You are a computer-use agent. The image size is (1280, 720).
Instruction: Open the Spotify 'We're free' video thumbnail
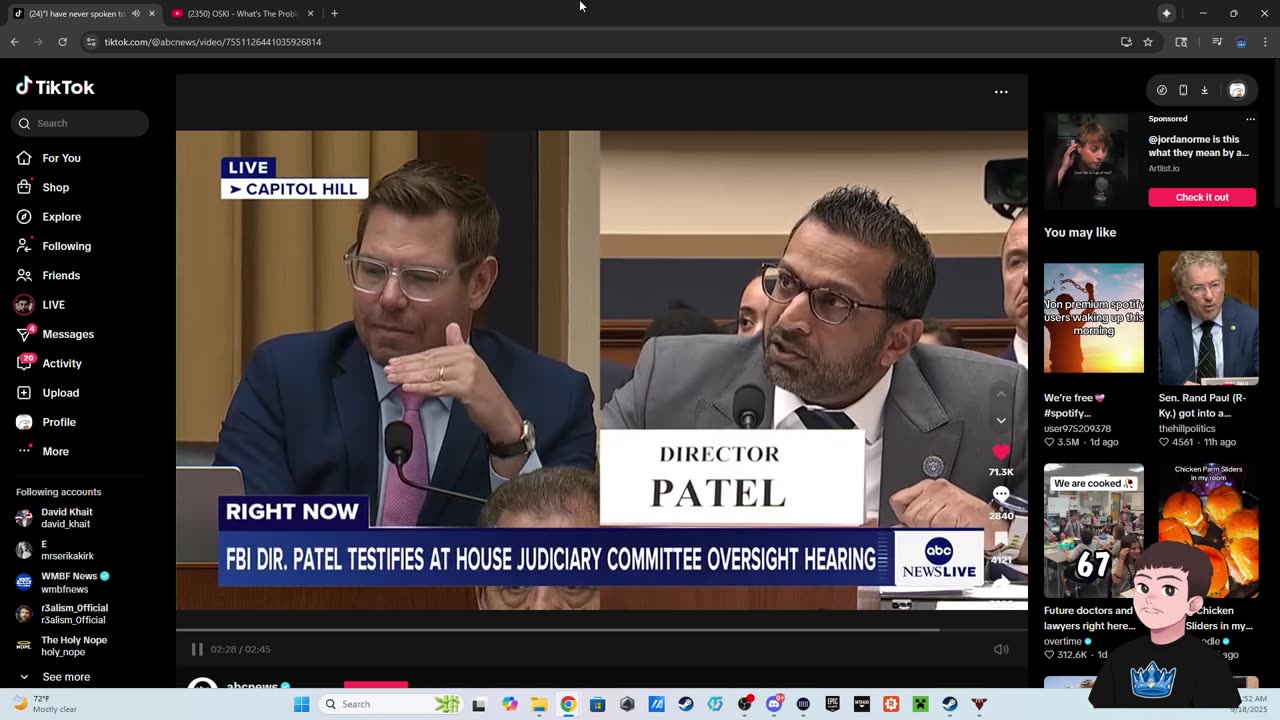(1094, 318)
